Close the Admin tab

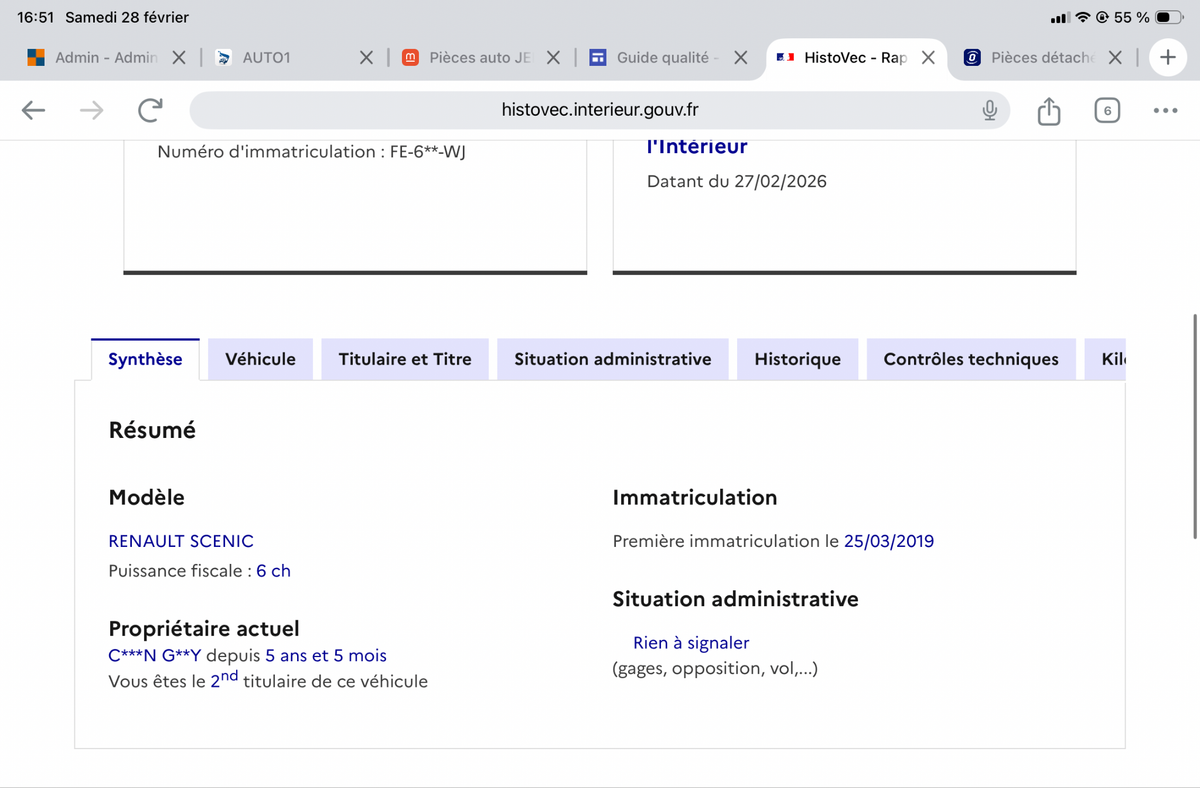pos(178,58)
